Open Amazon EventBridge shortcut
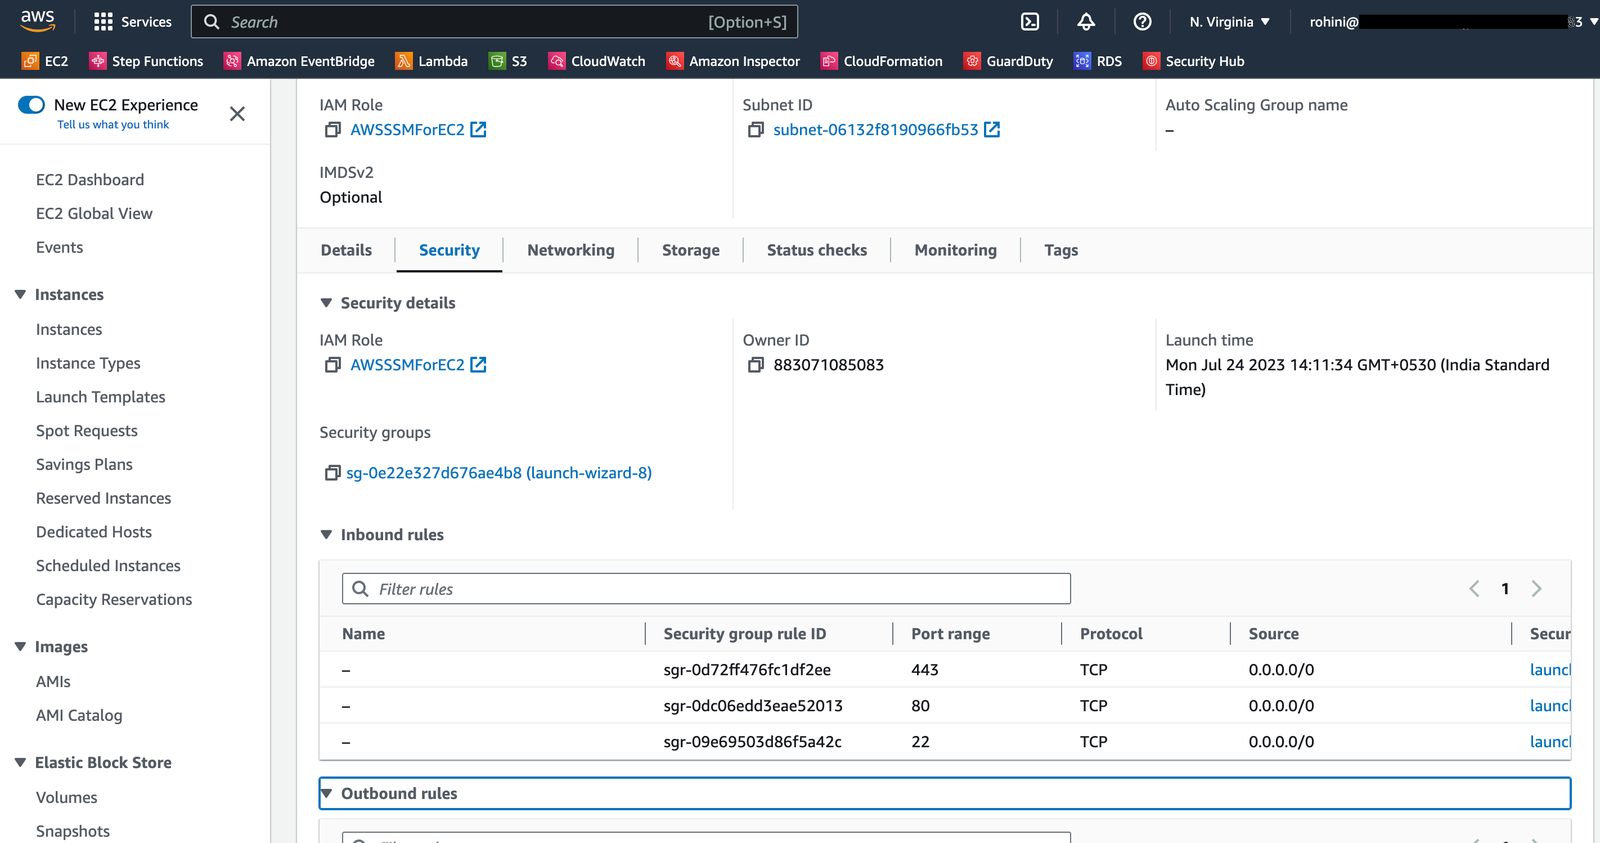 299,61
